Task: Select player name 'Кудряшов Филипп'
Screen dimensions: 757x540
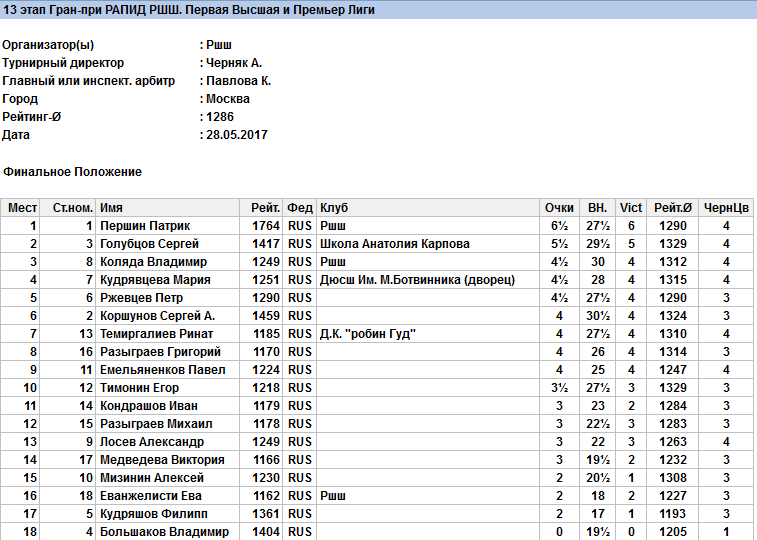Action: point(154,513)
